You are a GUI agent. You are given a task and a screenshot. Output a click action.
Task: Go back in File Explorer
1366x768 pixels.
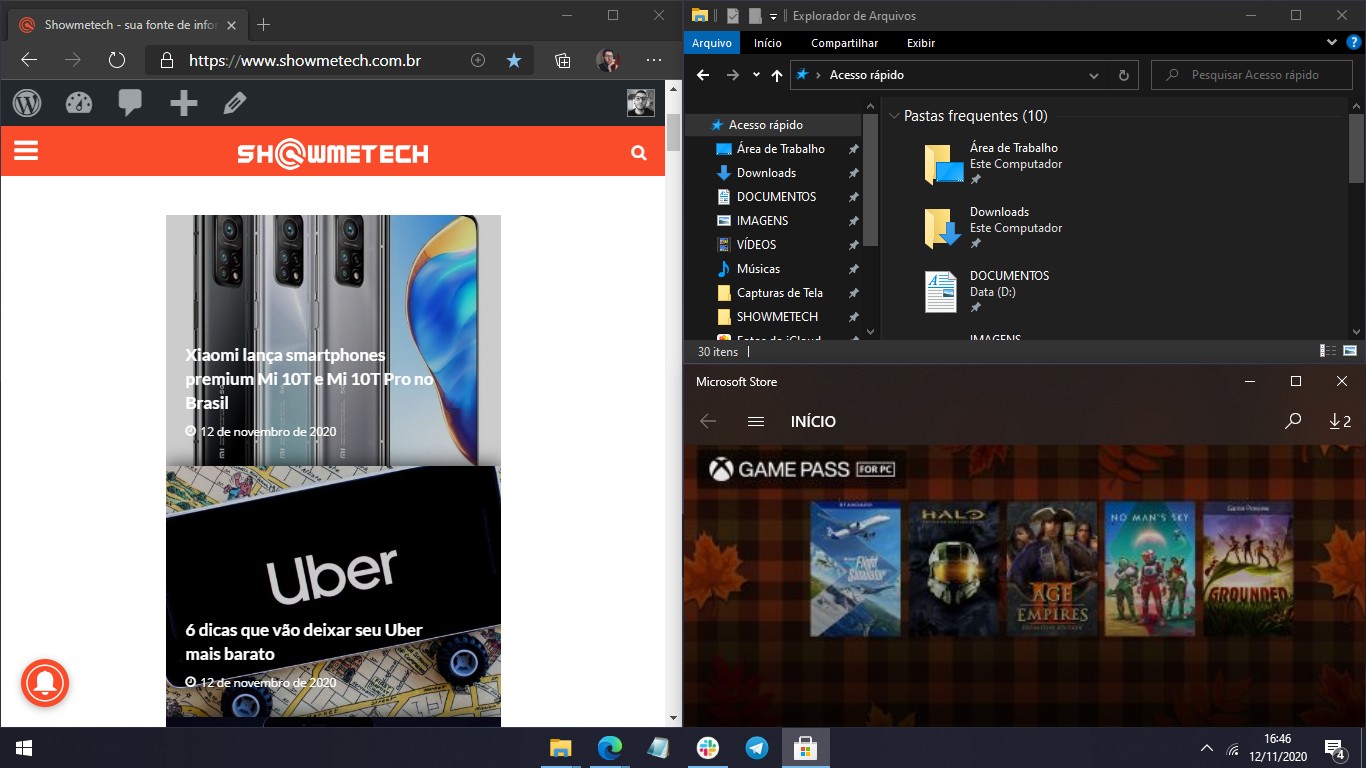[x=703, y=75]
